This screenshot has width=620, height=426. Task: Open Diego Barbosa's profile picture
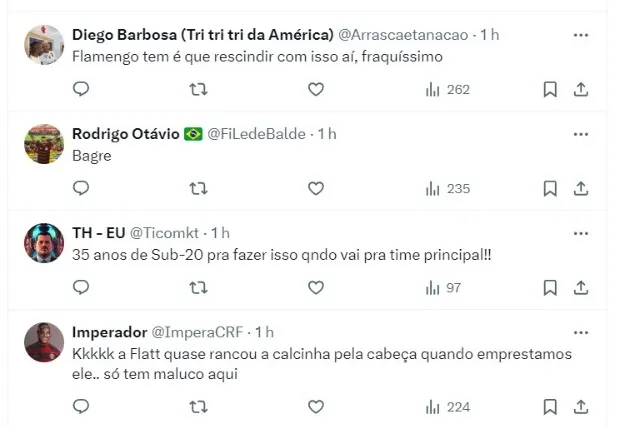click(x=44, y=44)
